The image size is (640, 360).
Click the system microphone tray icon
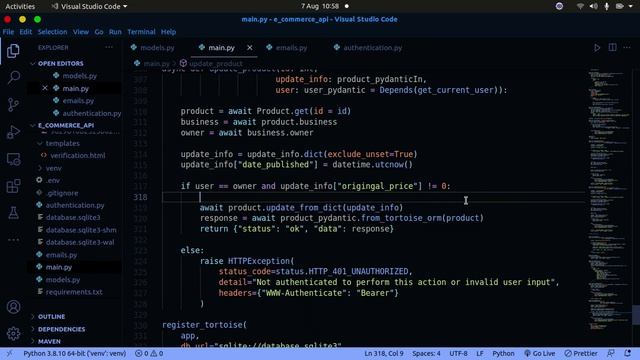[607, 6]
